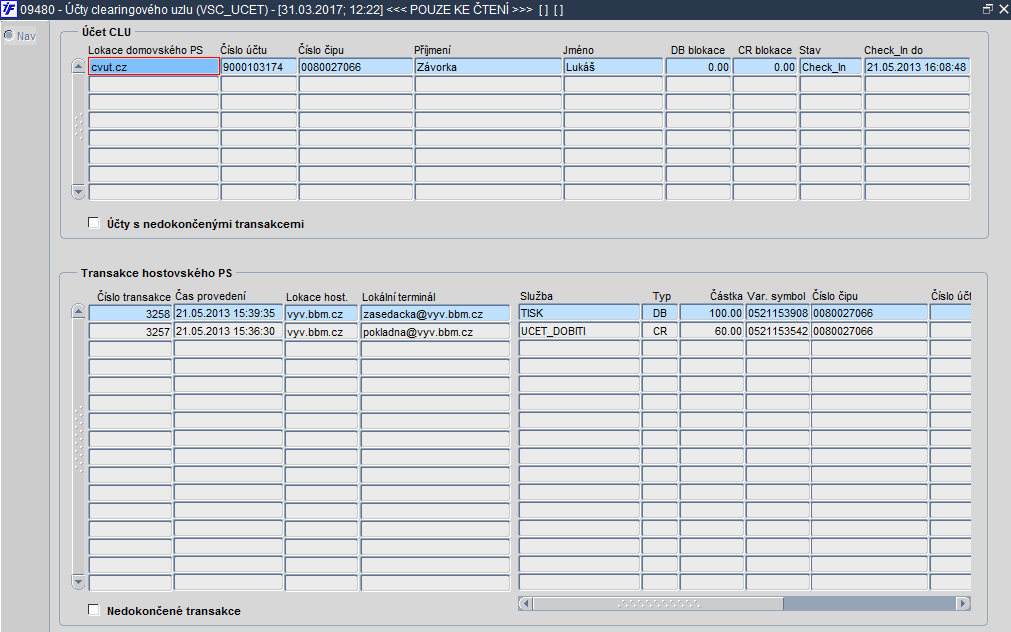
Task: Click time 21.05.2013 15:39:35
Action: click(x=228, y=313)
